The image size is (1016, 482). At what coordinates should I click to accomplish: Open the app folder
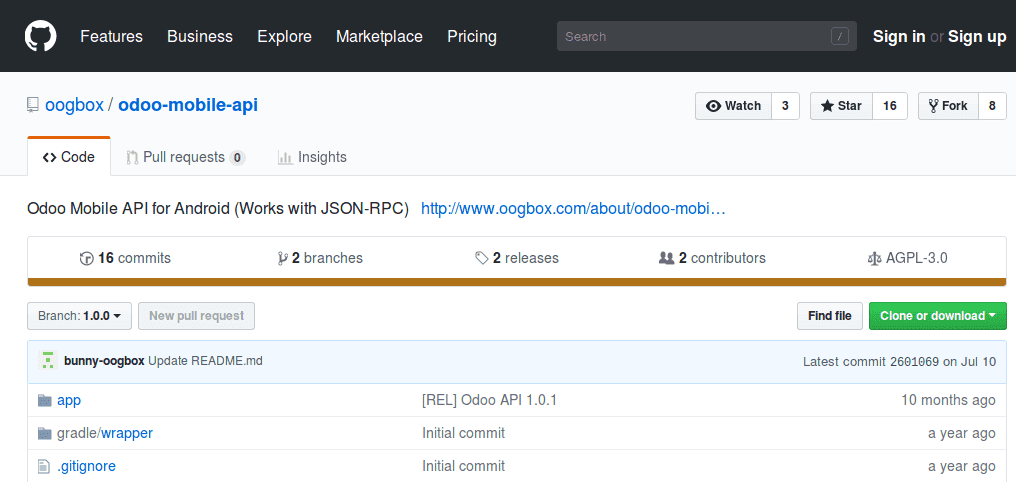click(x=69, y=400)
